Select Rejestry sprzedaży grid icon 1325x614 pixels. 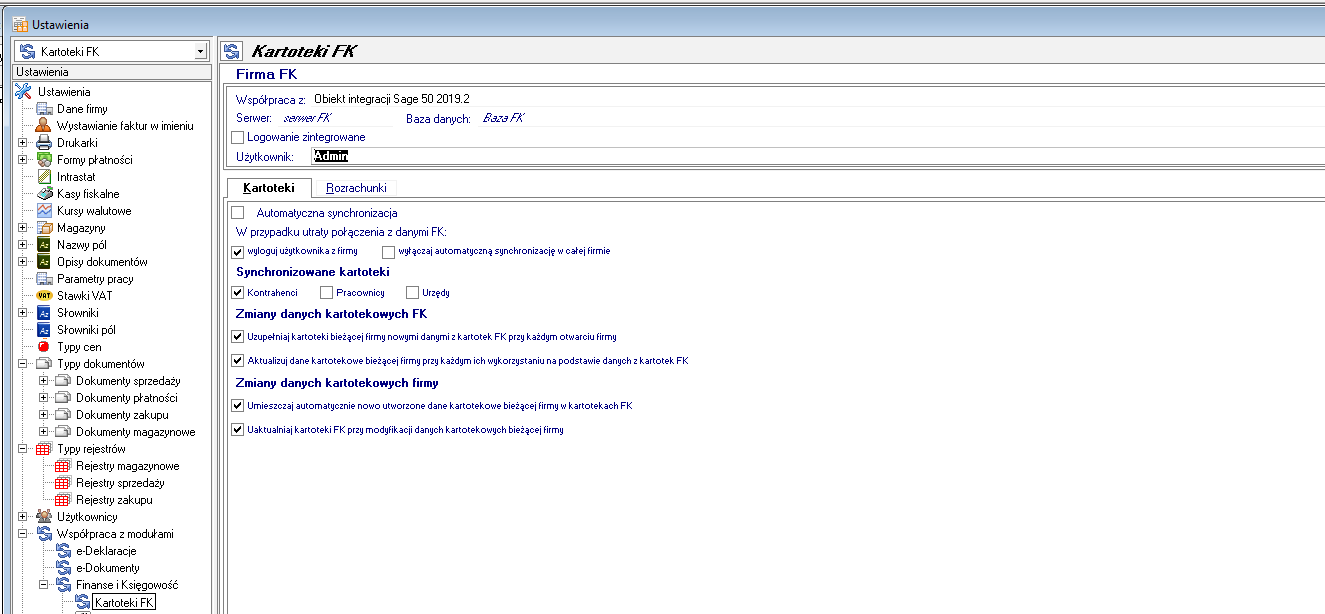click(63, 483)
